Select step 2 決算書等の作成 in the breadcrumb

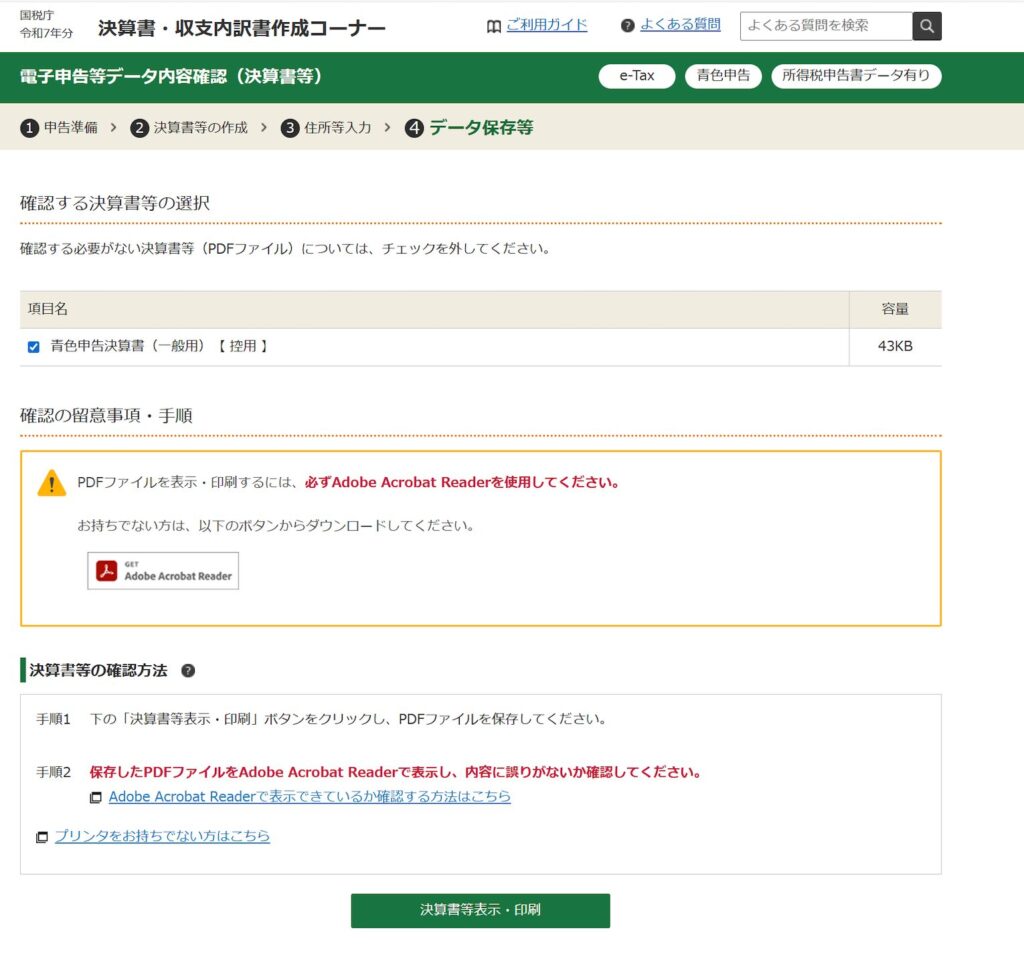189,128
